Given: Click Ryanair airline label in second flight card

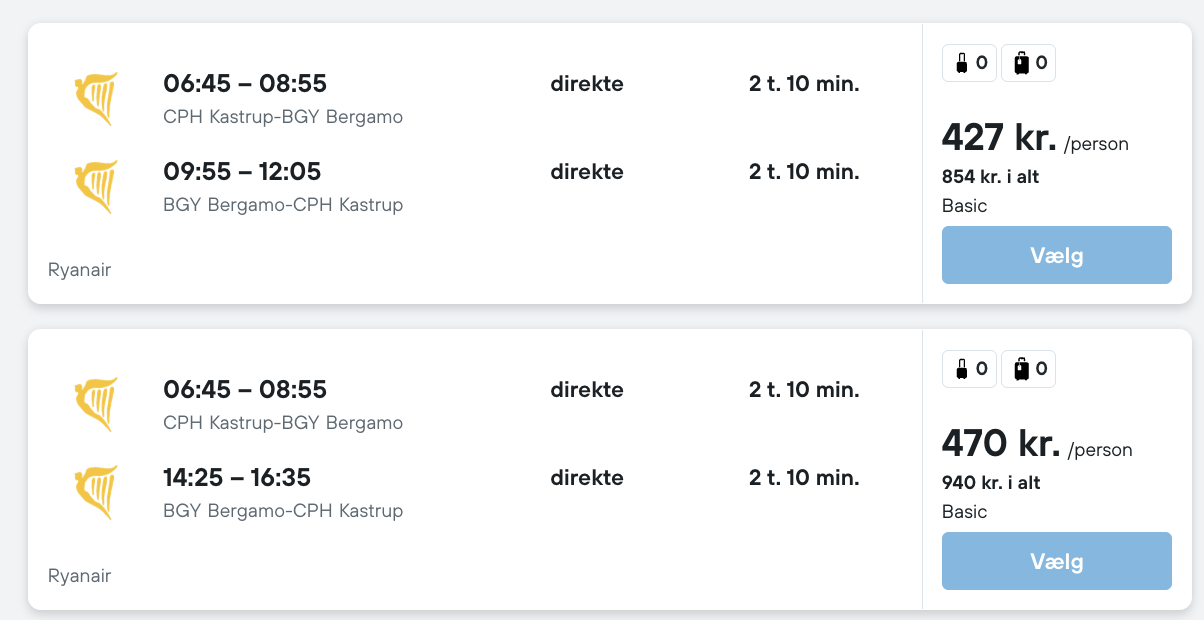Looking at the screenshot, I should tap(80, 576).
